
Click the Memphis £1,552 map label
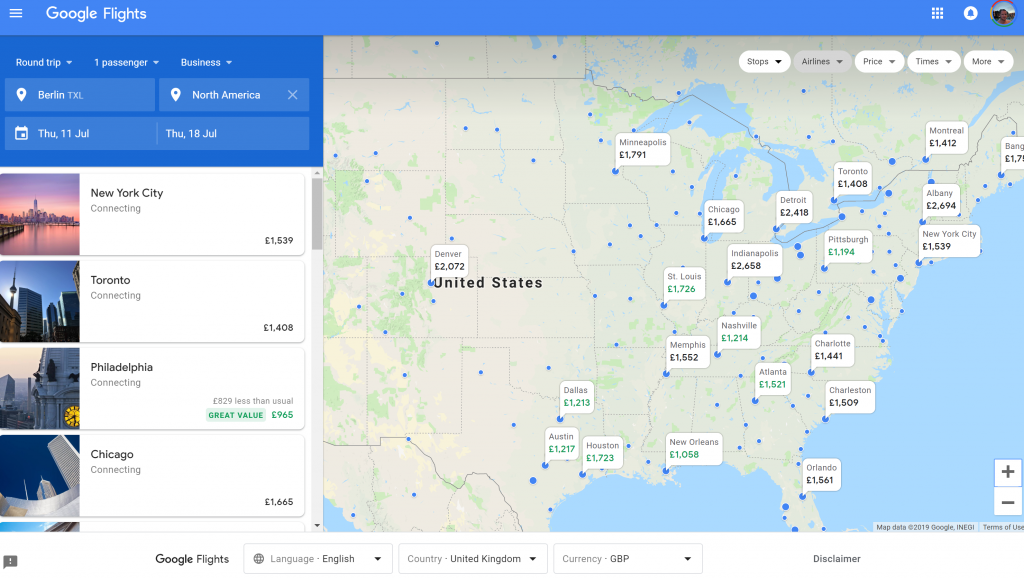pyautogui.click(x=687, y=351)
